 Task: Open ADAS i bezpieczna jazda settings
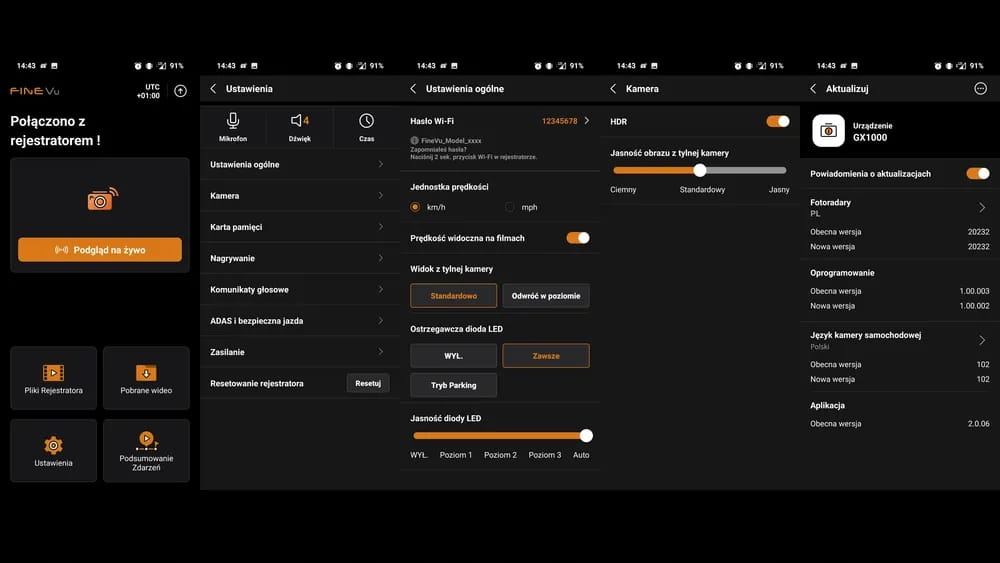299,321
